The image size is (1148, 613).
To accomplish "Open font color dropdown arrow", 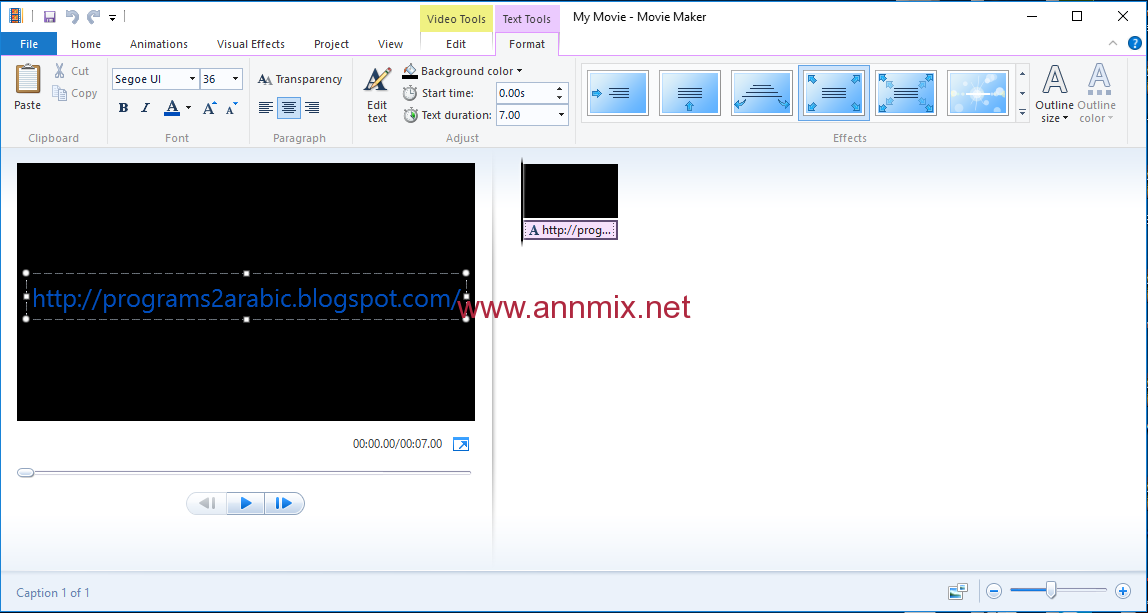I will (188, 108).
